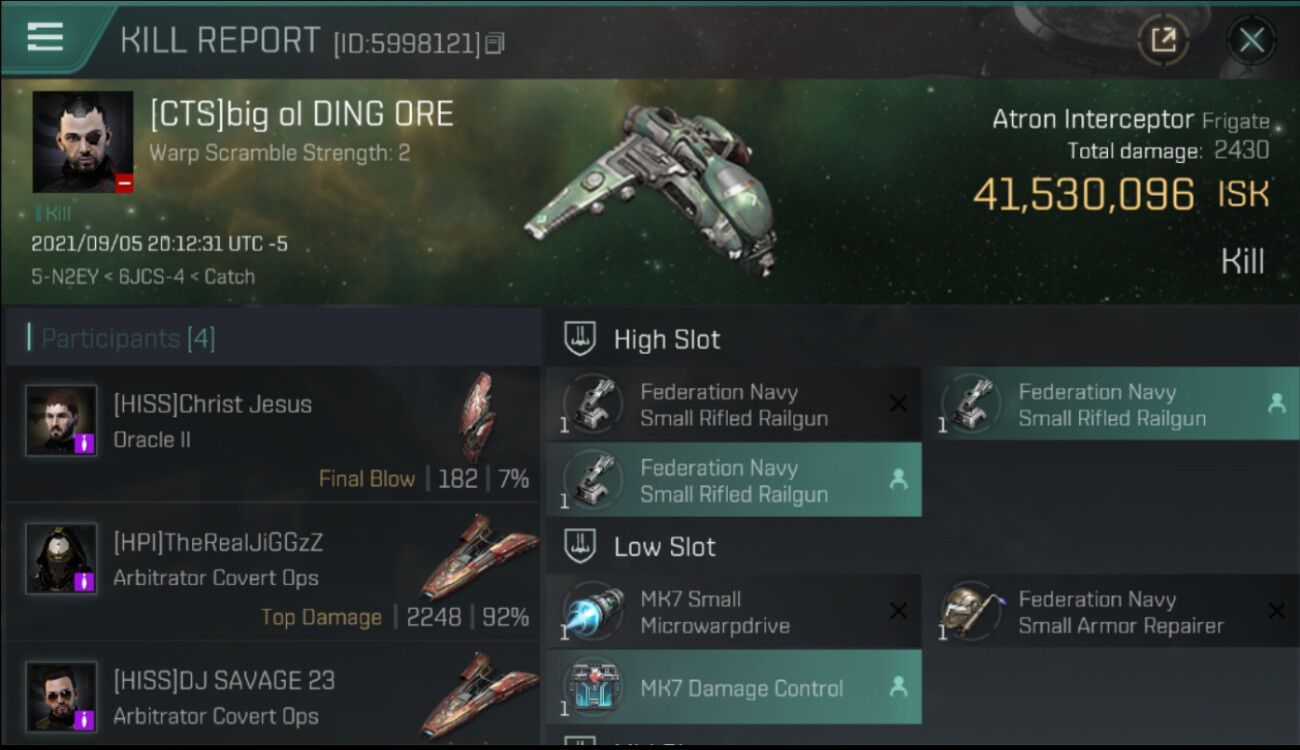Click the Oracle II ship icon
Screen dimensions: 1300x750
coord(476,417)
